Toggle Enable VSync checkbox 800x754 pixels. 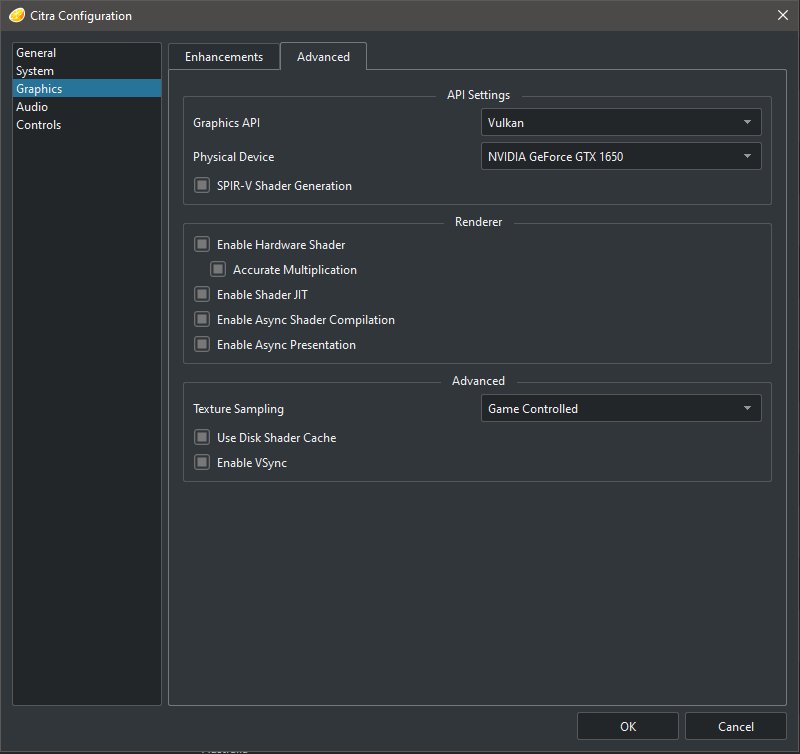pos(202,462)
